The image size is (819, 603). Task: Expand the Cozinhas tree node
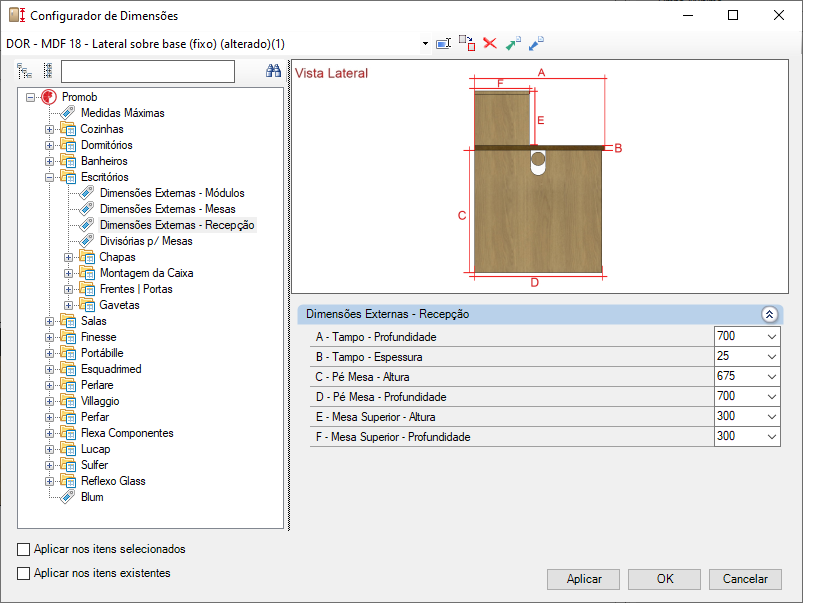[x=50, y=129]
